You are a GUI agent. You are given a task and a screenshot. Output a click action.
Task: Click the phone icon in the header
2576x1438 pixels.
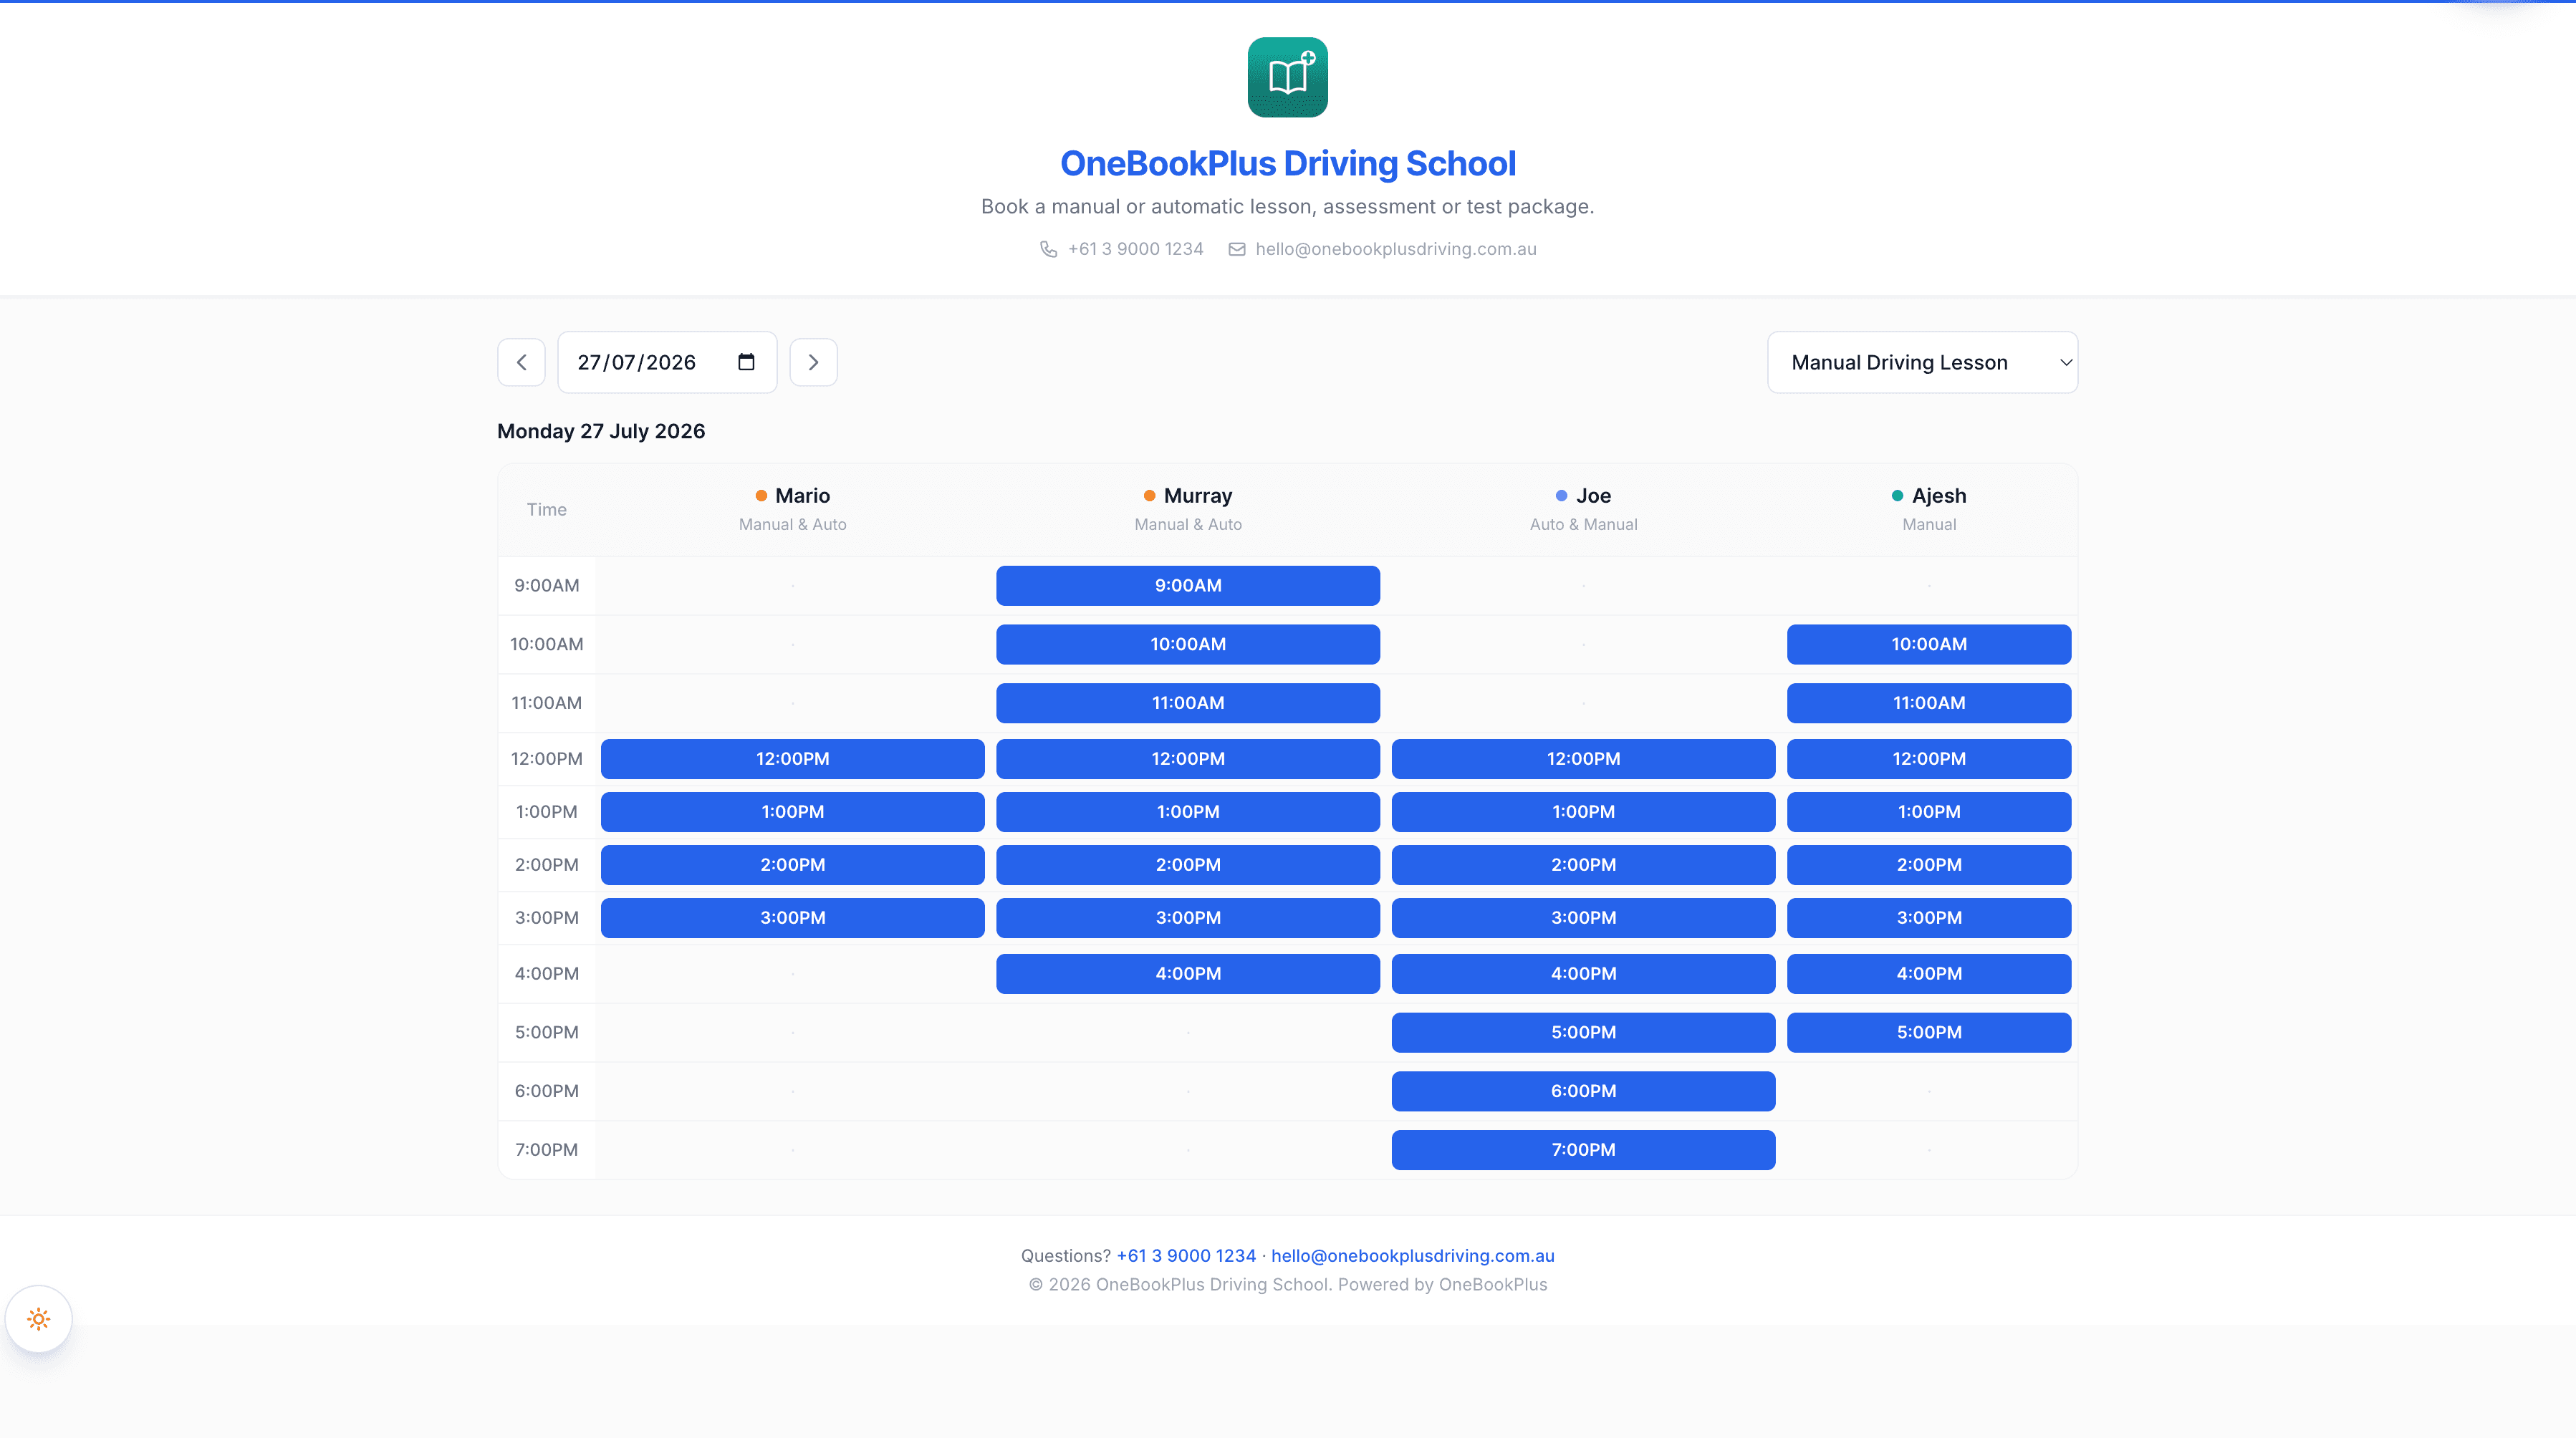[x=1048, y=249]
